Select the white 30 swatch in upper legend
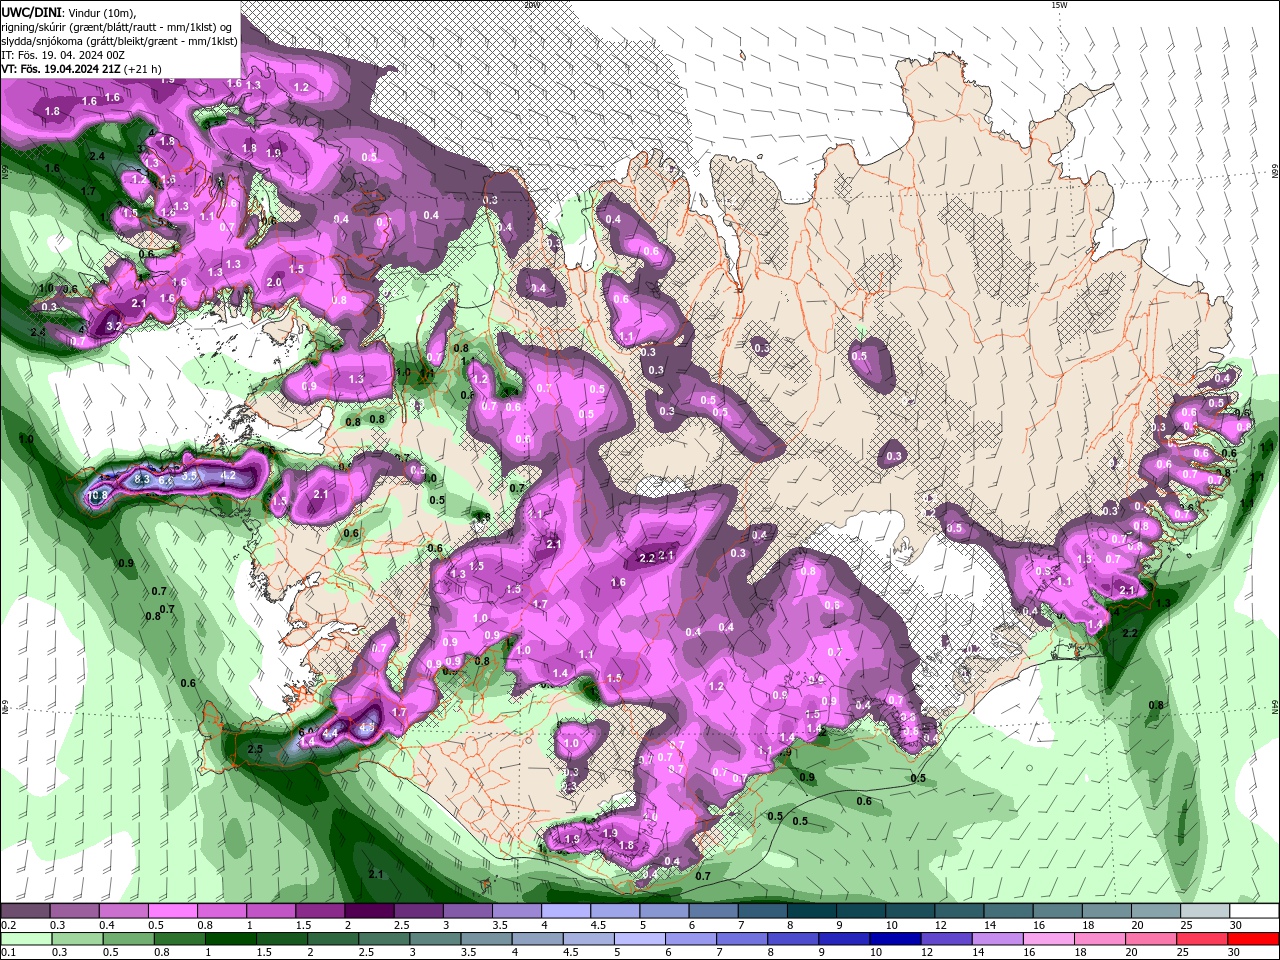This screenshot has height=960, width=1280. pos(1253,911)
